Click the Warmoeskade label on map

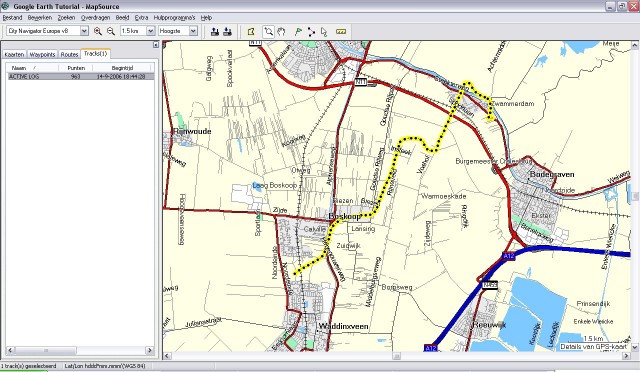tap(443, 196)
